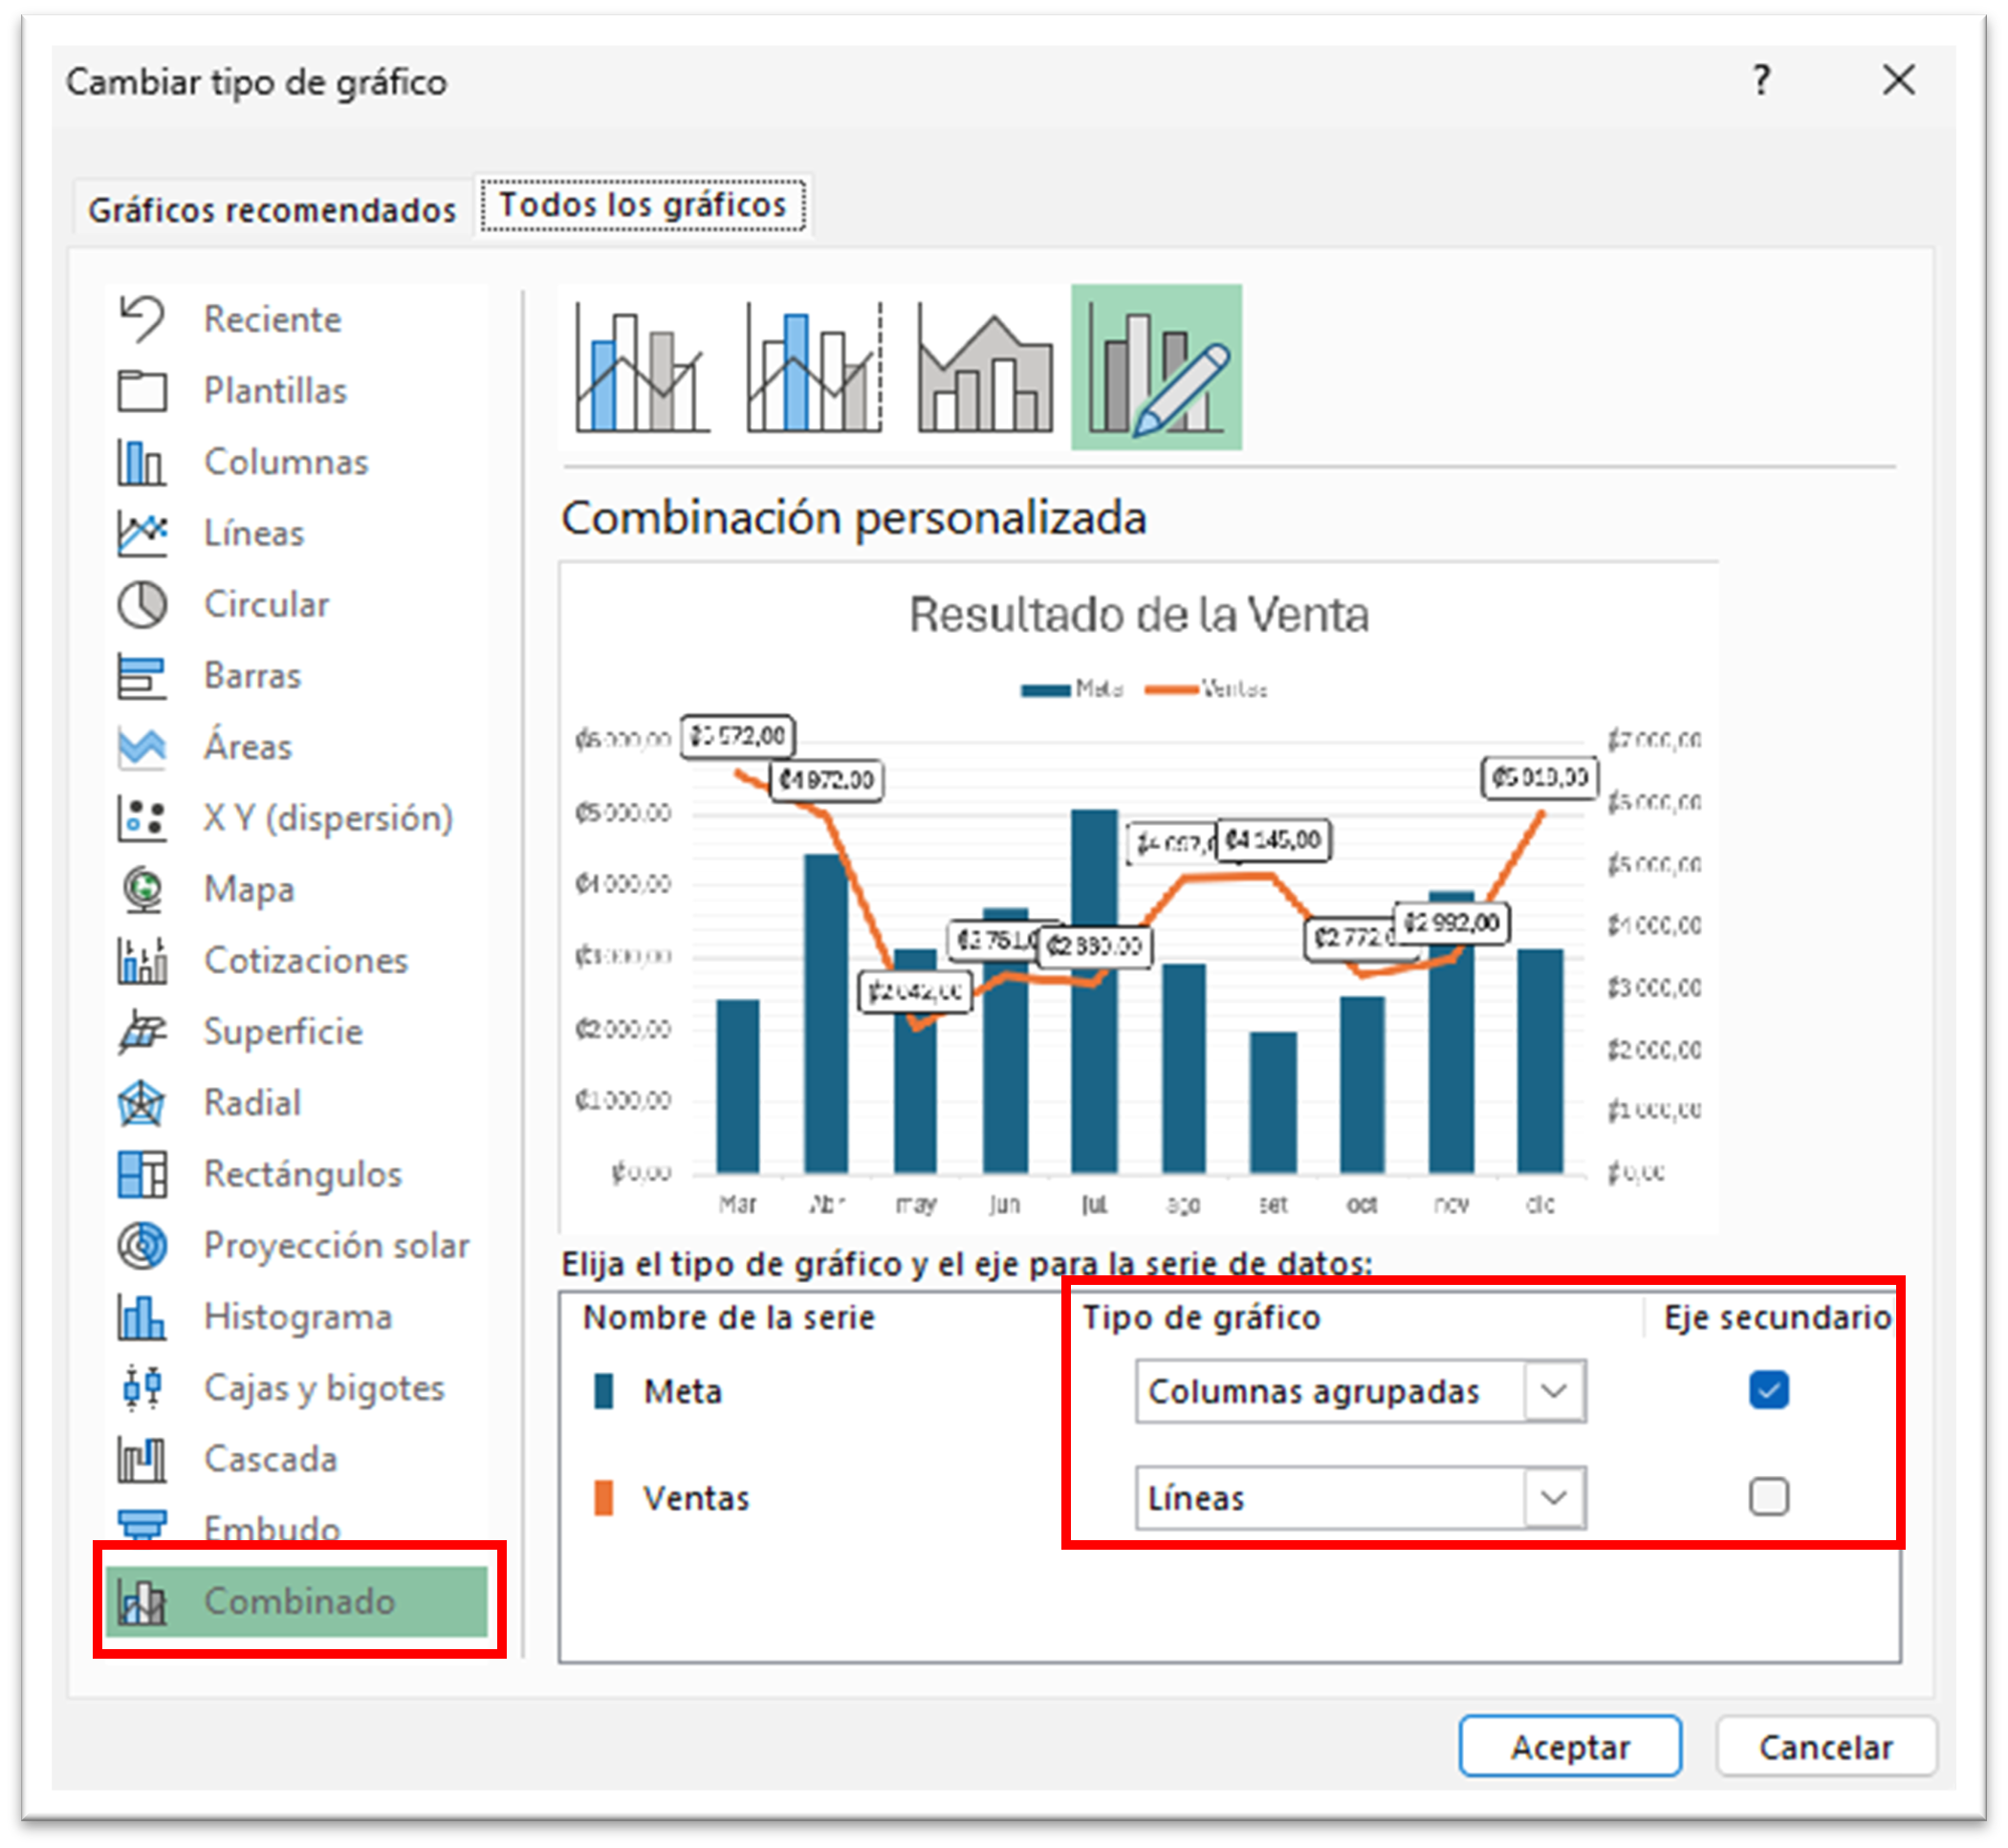
Task: Open the Circular chart category
Action: pyautogui.click(x=265, y=604)
